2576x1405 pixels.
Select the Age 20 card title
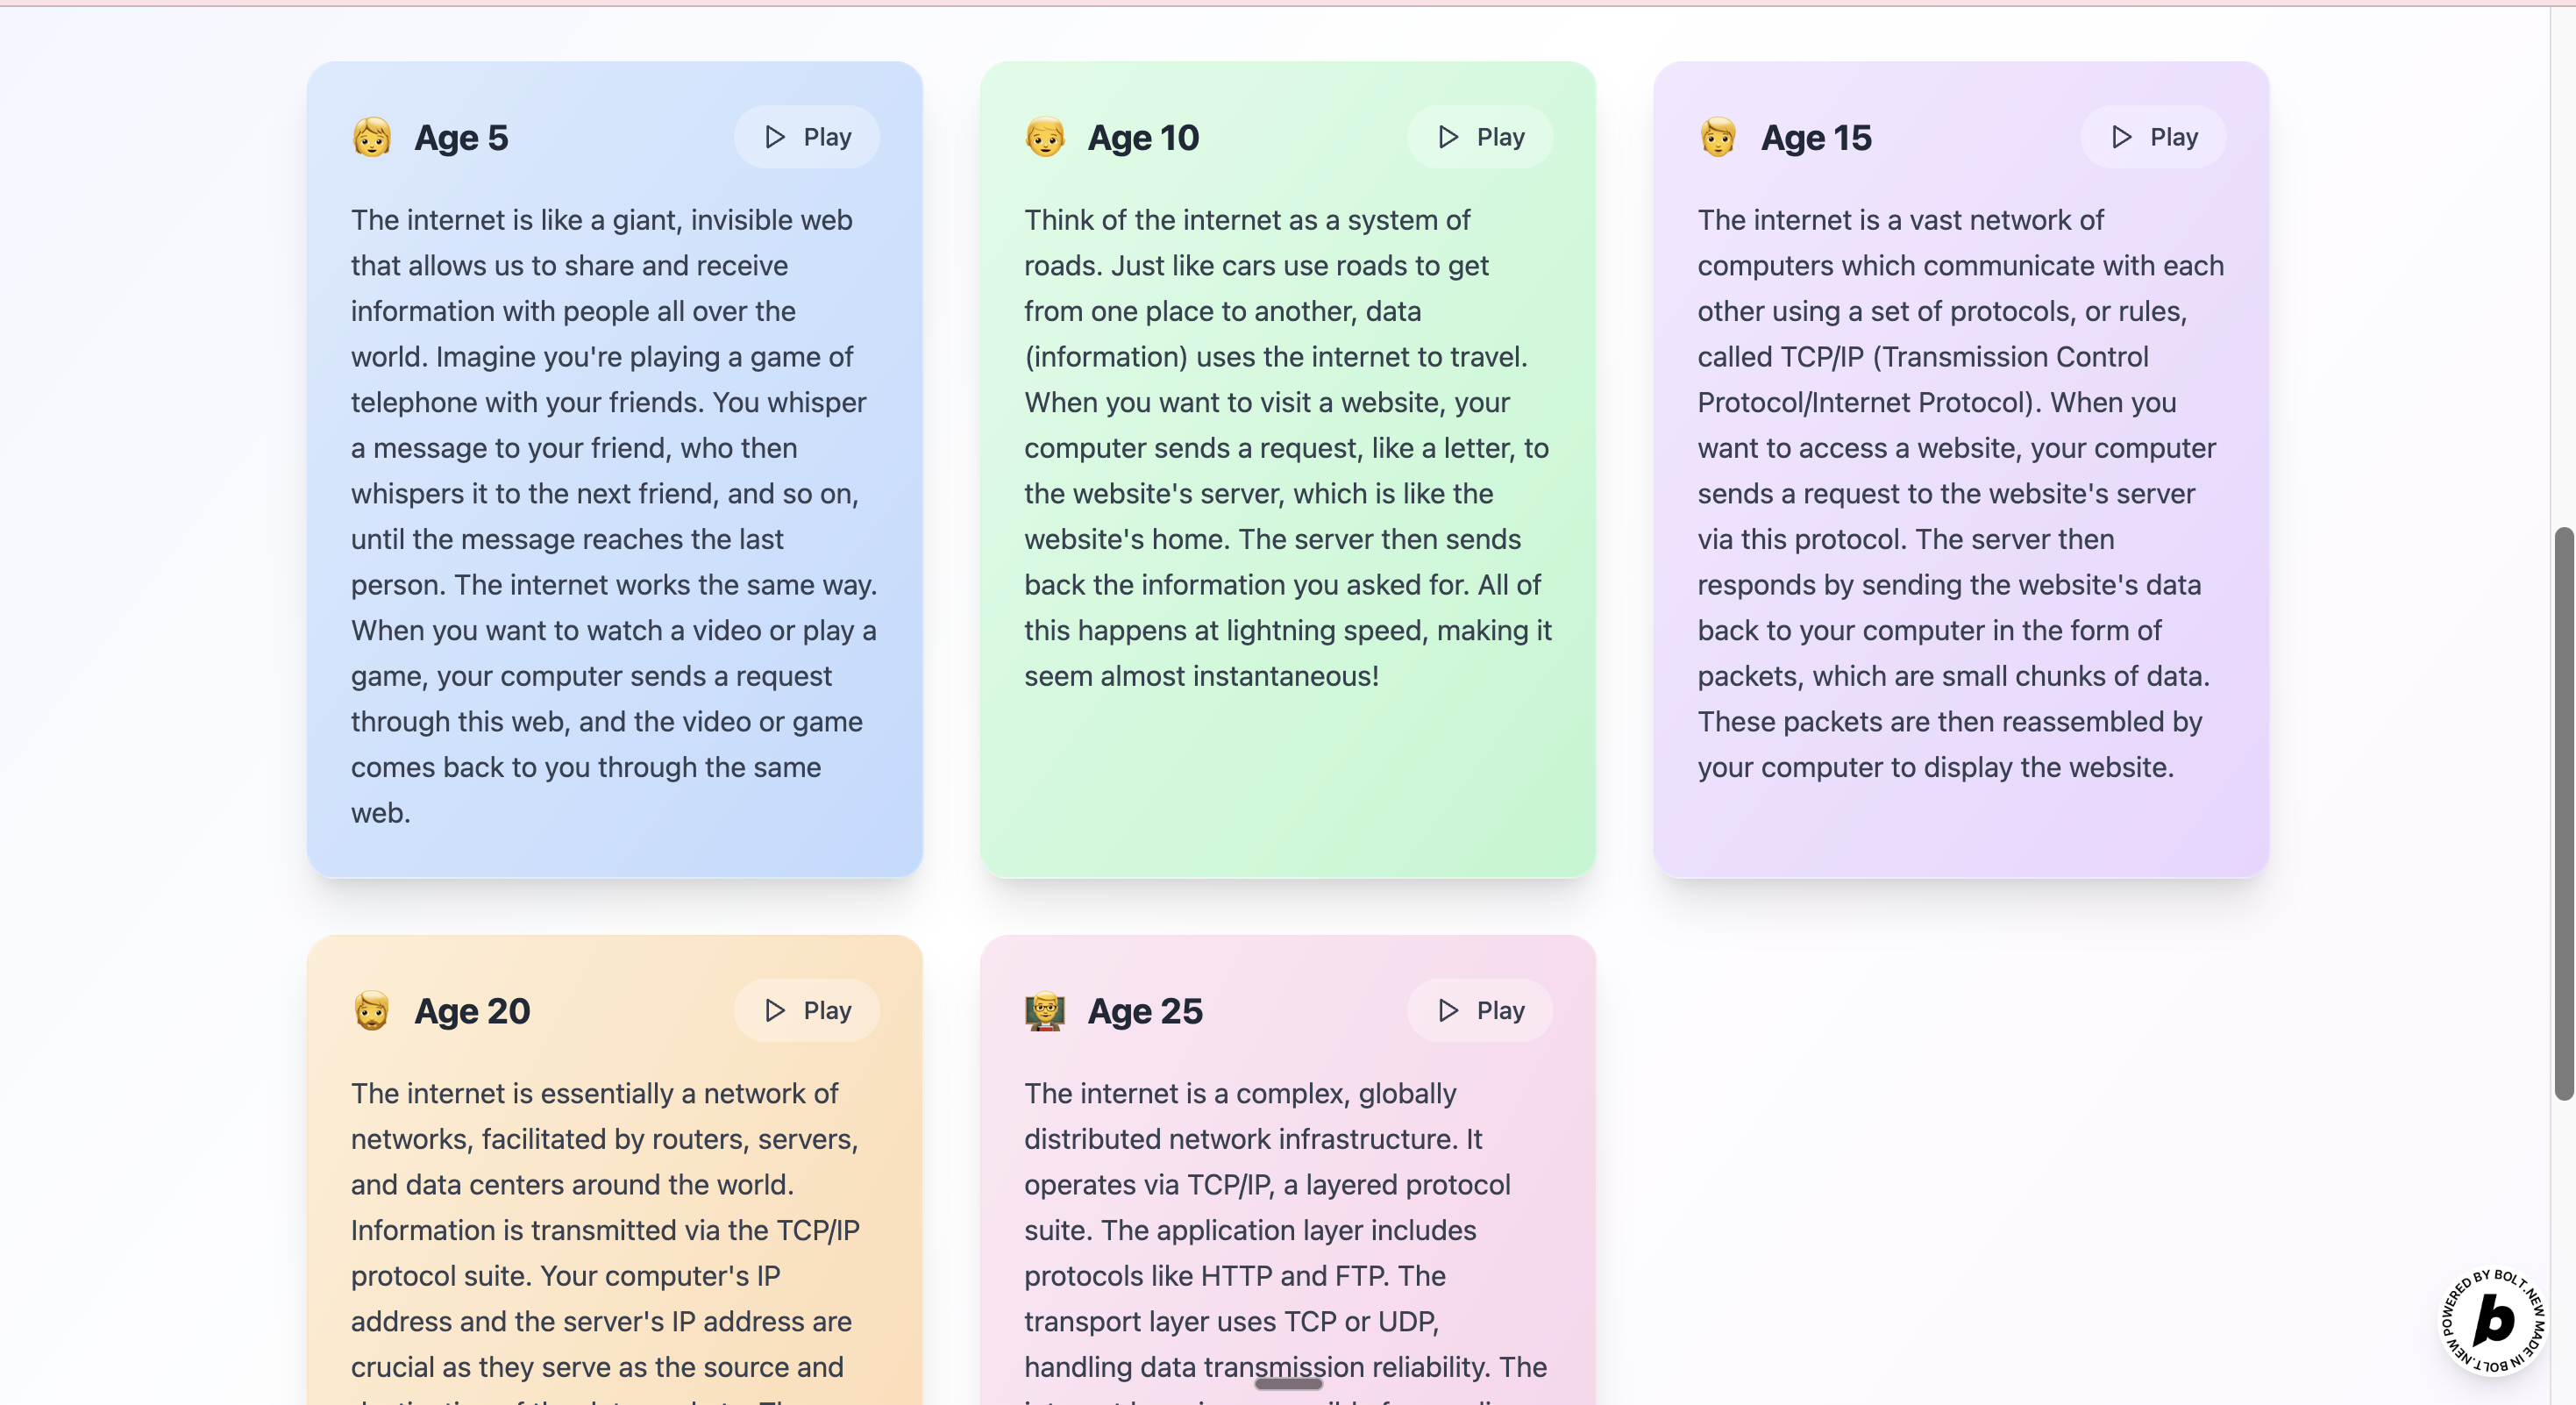click(x=472, y=1011)
